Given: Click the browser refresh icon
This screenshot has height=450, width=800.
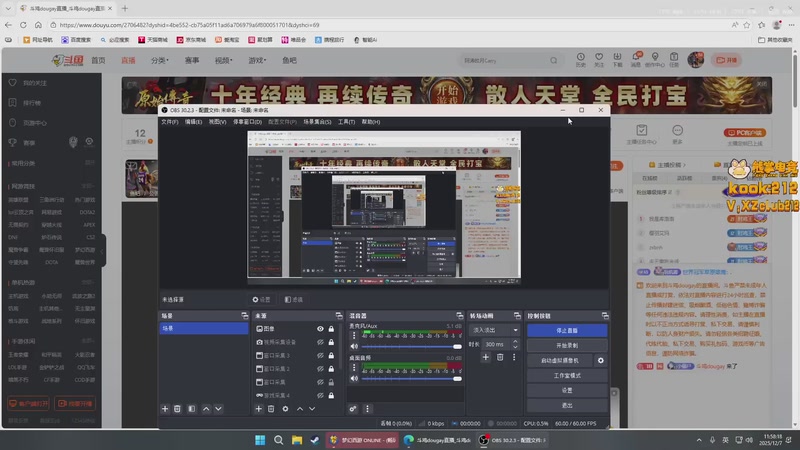Looking at the screenshot, I should (23, 24).
